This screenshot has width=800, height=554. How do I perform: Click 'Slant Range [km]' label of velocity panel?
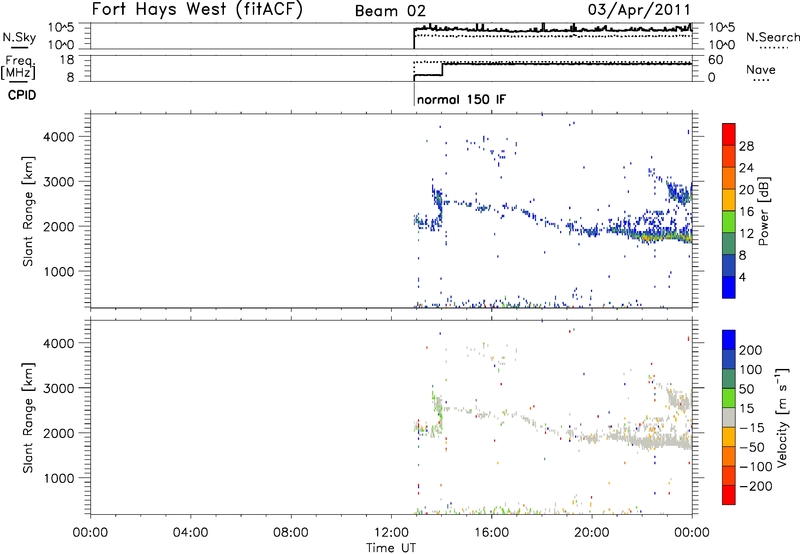28,418
